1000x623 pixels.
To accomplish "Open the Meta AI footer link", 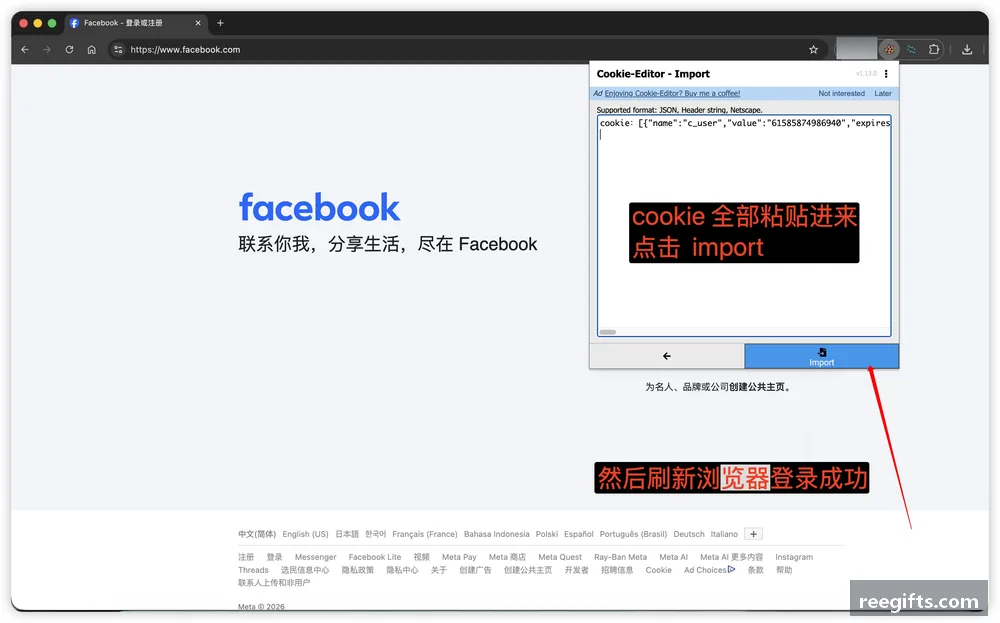I will pos(673,557).
